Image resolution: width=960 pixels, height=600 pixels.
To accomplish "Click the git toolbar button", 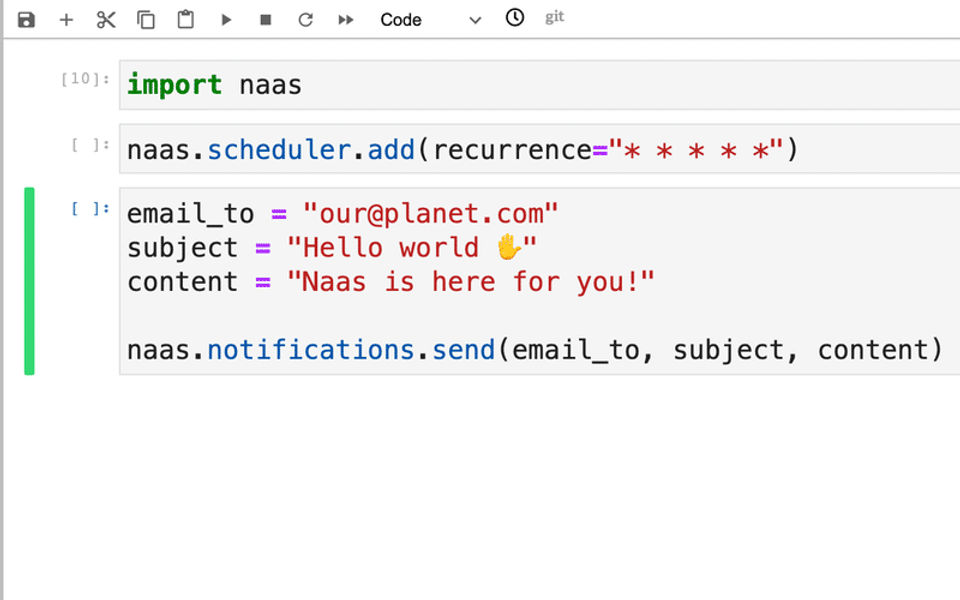I will coord(555,17).
